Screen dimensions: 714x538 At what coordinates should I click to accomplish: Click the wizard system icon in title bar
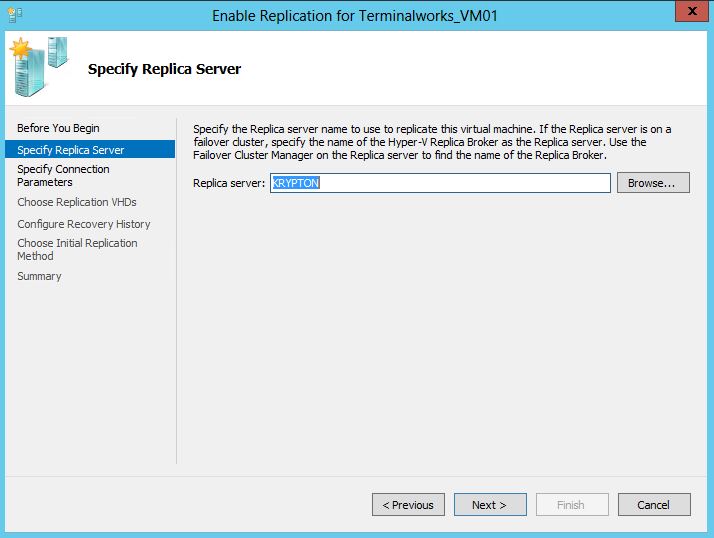pyautogui.click(x=15, y=15)
